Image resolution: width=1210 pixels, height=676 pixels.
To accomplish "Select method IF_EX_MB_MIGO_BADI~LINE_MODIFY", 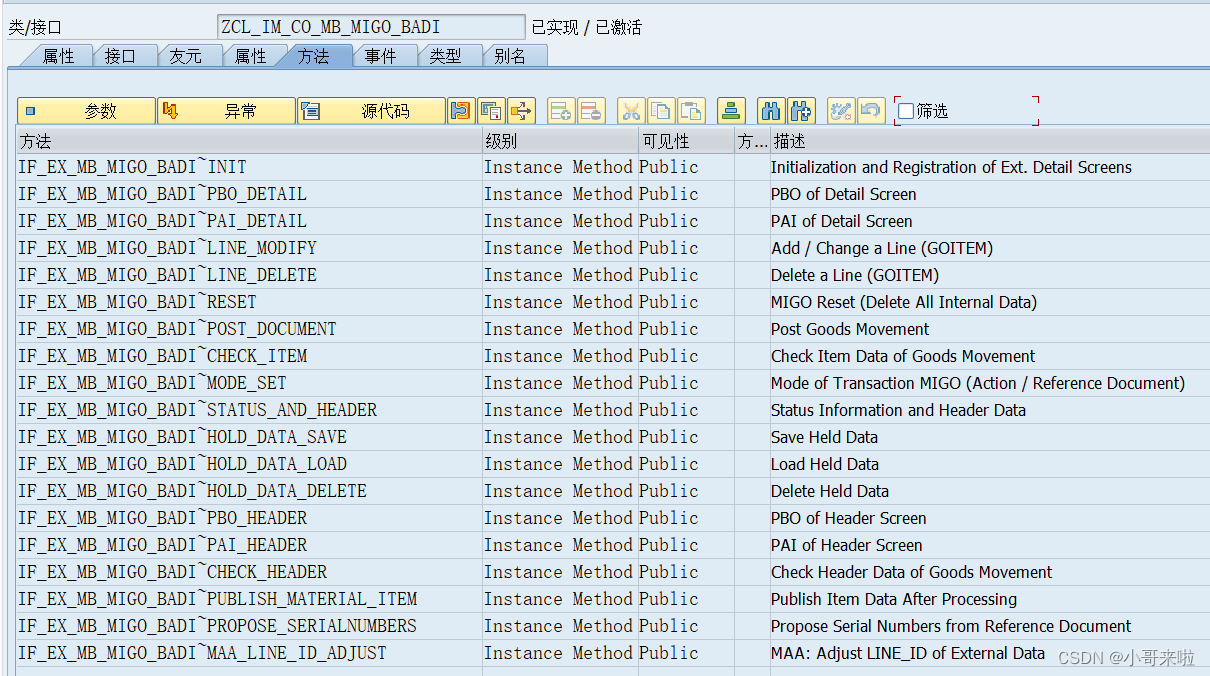I will point(167,248).
